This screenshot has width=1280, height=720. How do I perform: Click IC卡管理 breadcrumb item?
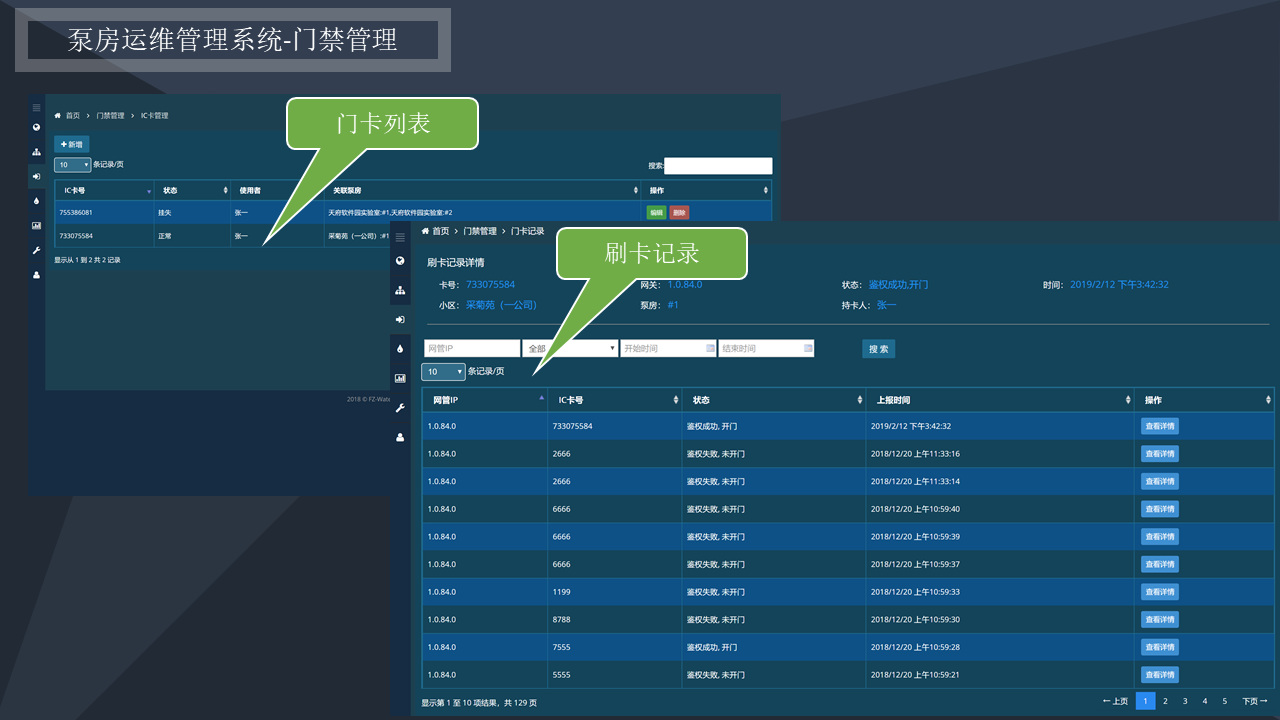click(154, 116)
